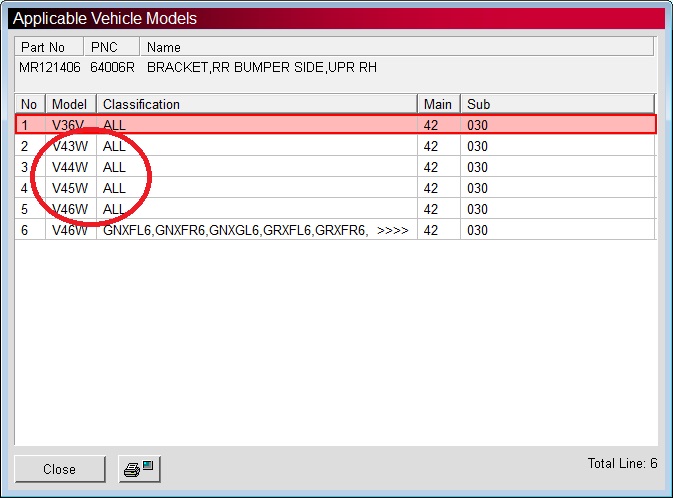Click the PNC value 64006R
The image size is (673, 498).
(112, 67)
